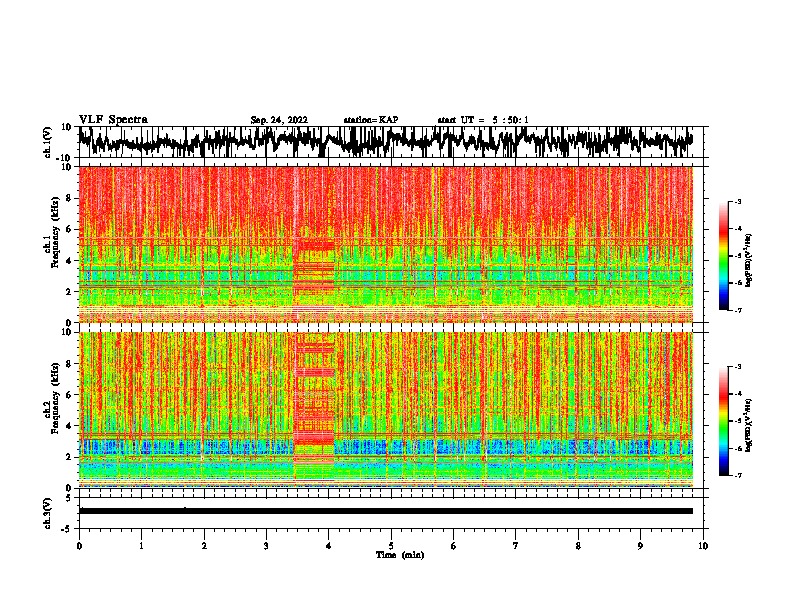
Task: Click the "station=KAP" label
Action: (x=371, y=120)
